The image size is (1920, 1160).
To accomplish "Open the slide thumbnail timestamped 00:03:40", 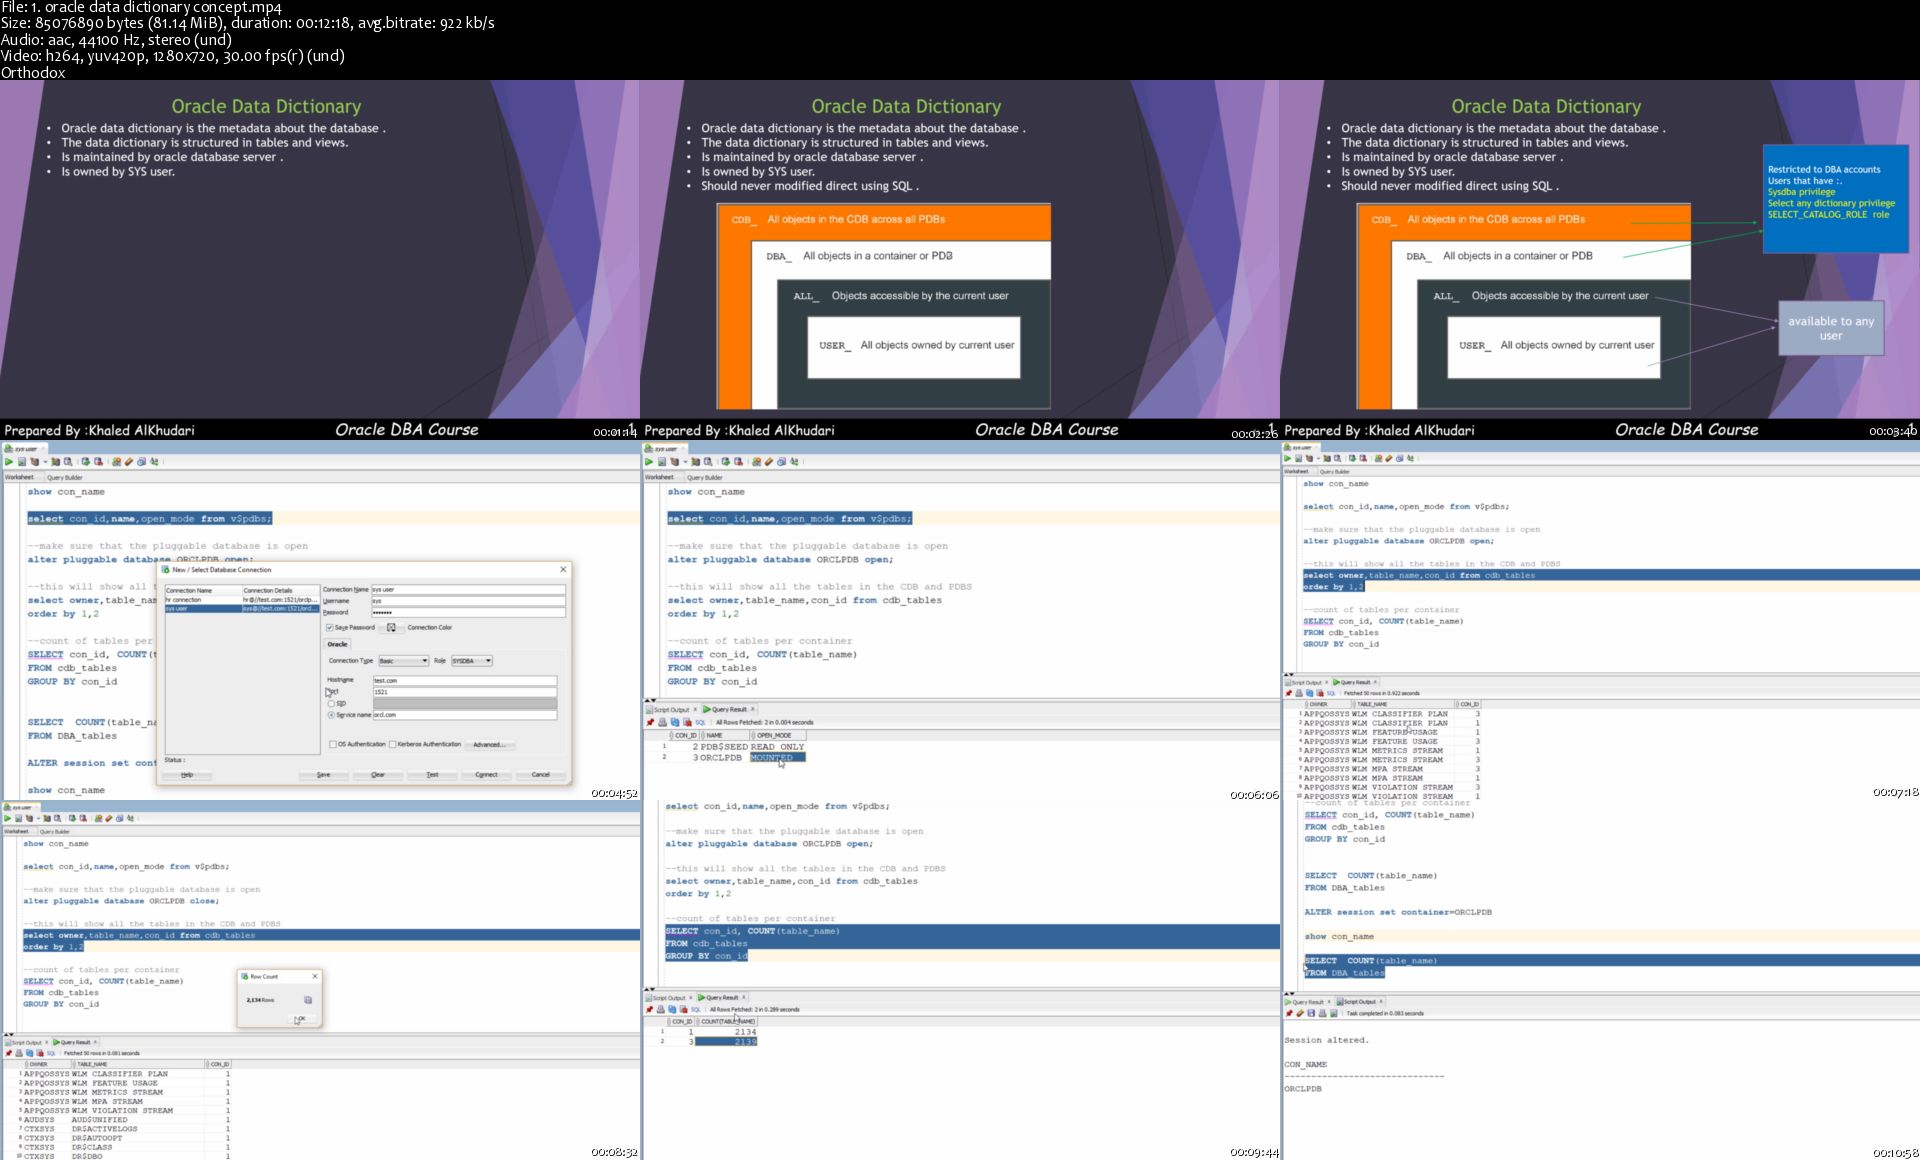I will 1600,259.
